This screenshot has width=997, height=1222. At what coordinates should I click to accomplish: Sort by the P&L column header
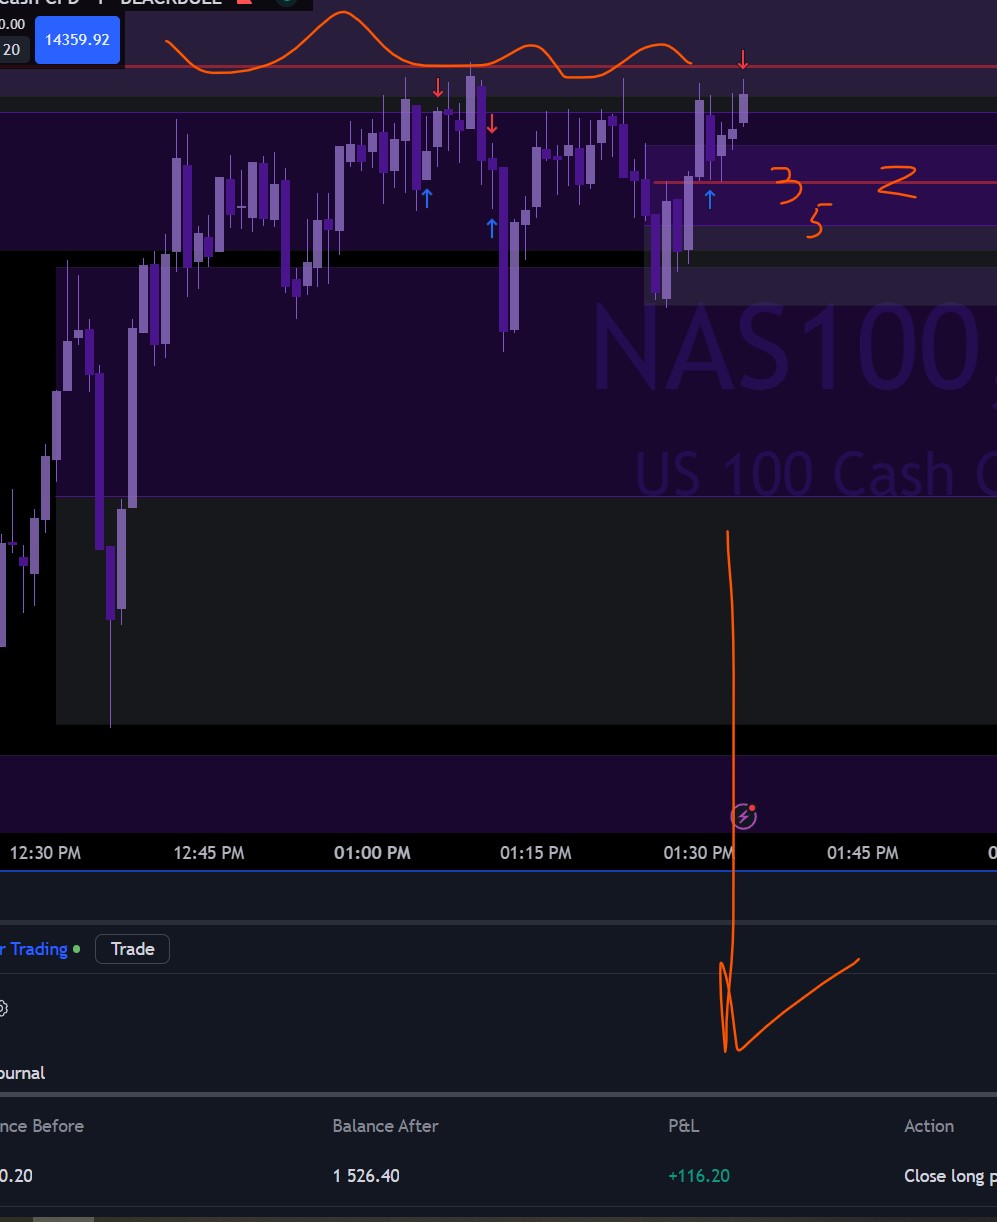point(684,1126)
